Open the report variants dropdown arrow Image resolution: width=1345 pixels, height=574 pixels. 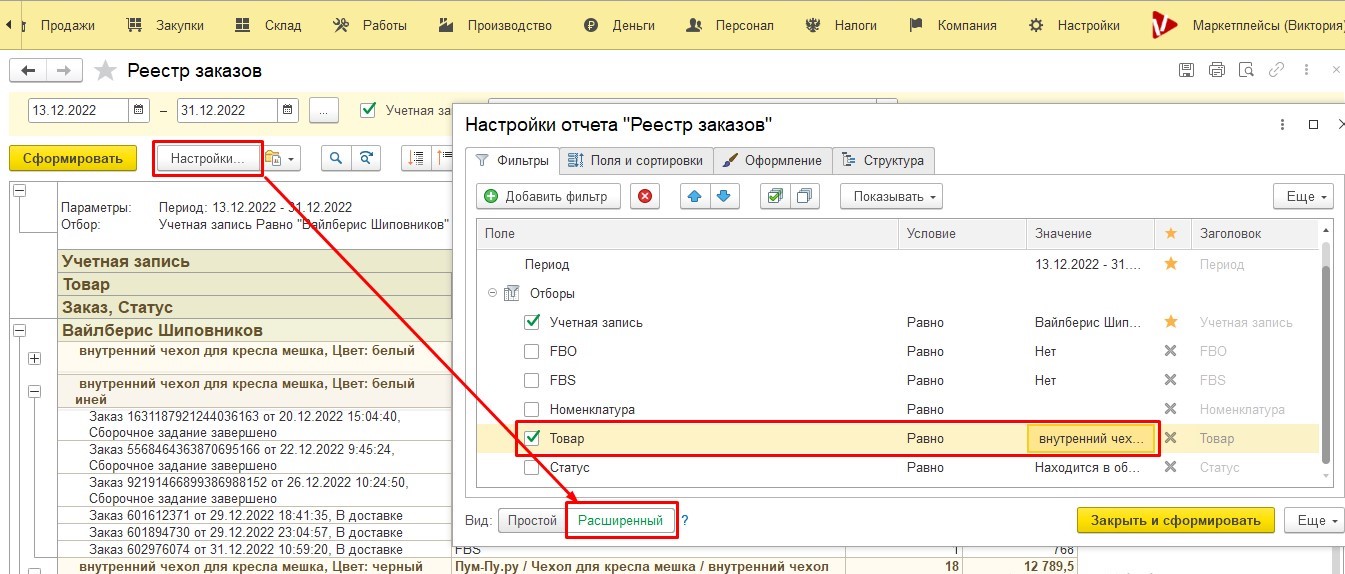tap(291, 158)
